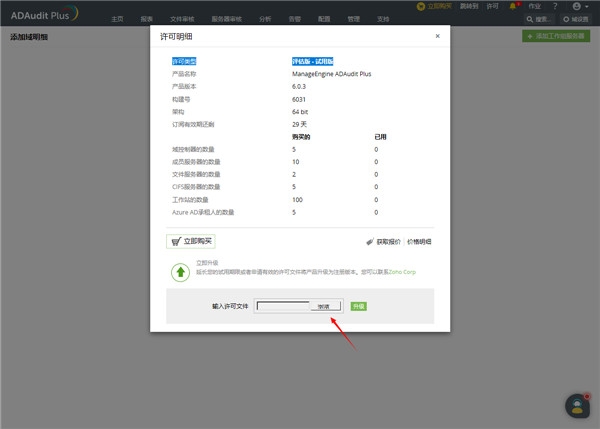Image resolution: width=600 pixels, height=429 pixels.
Task: Click the architecture value 64 bit
Action: tap(300, 112)
